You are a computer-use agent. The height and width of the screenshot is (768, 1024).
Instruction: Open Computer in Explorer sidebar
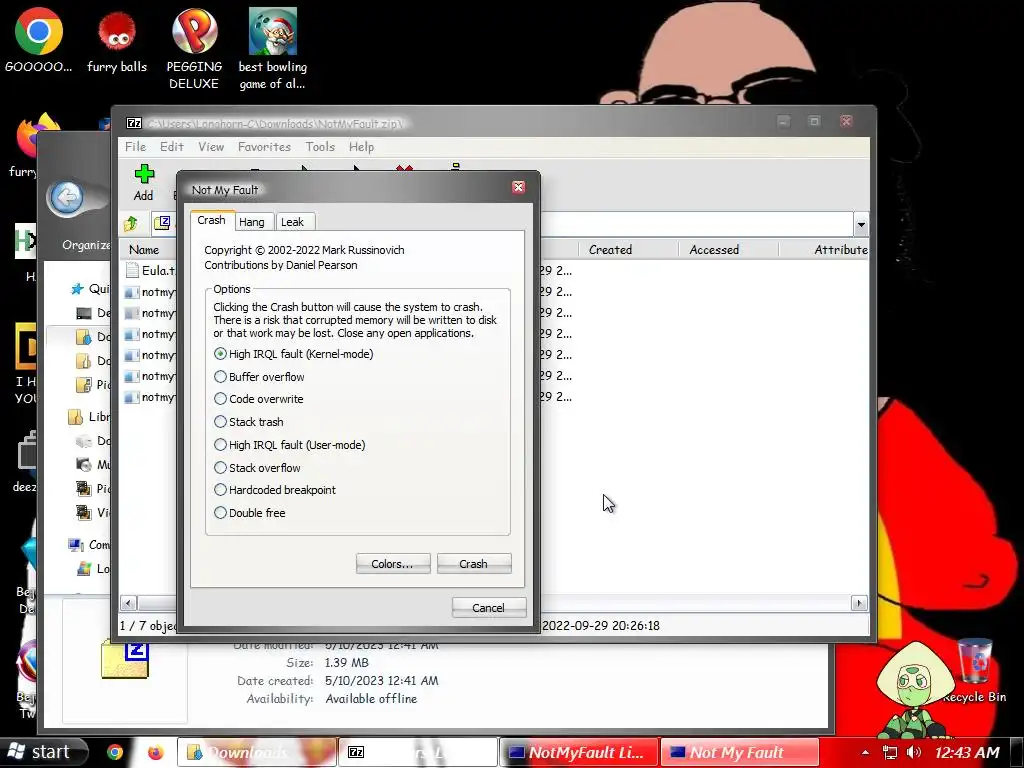point(89,545)
